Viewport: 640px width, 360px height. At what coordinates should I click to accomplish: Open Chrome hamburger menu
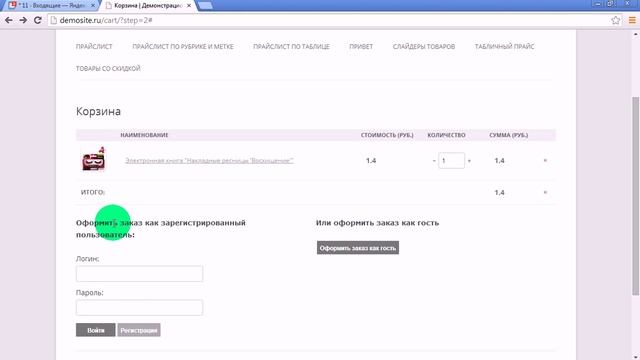pos(632,20)
